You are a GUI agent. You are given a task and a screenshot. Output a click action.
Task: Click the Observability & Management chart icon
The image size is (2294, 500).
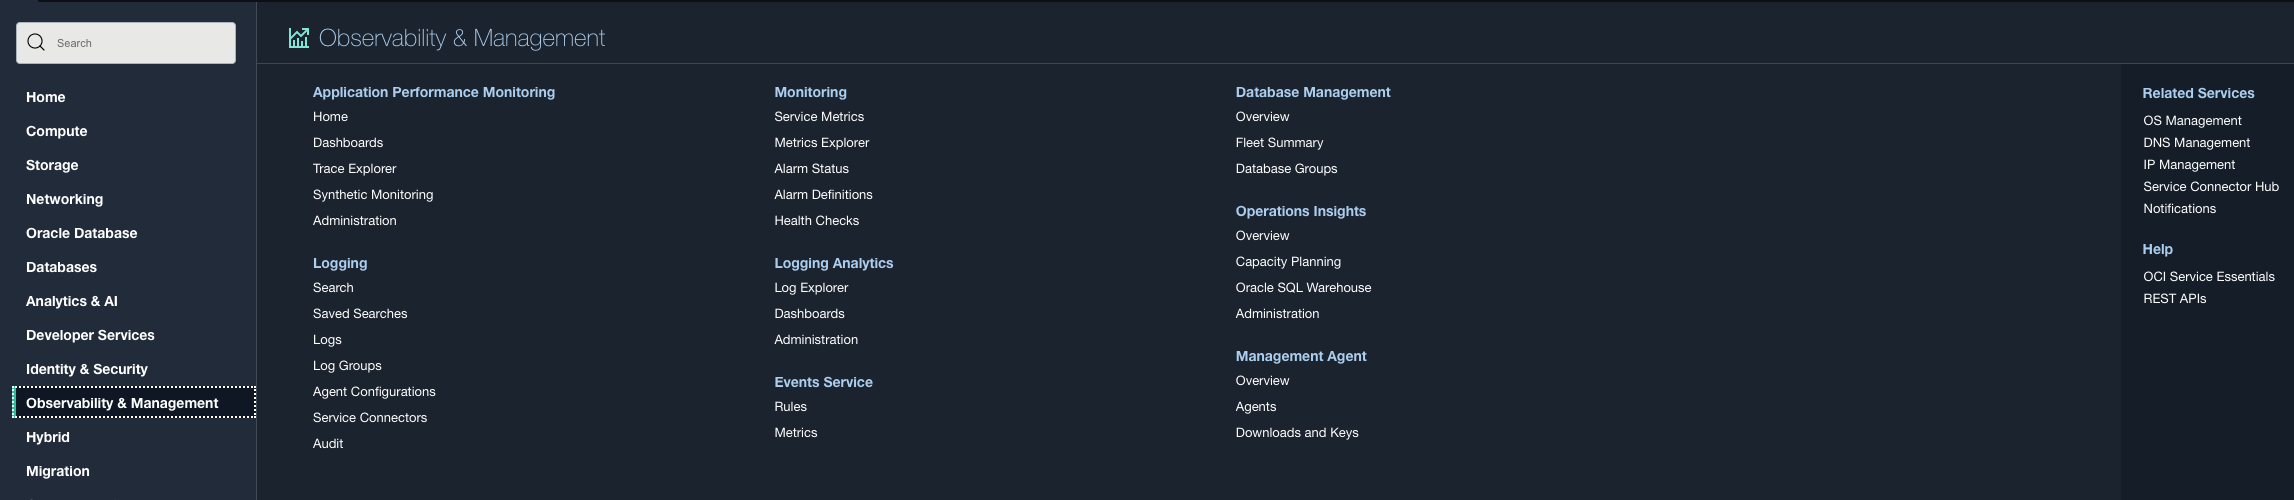(299, 38)
